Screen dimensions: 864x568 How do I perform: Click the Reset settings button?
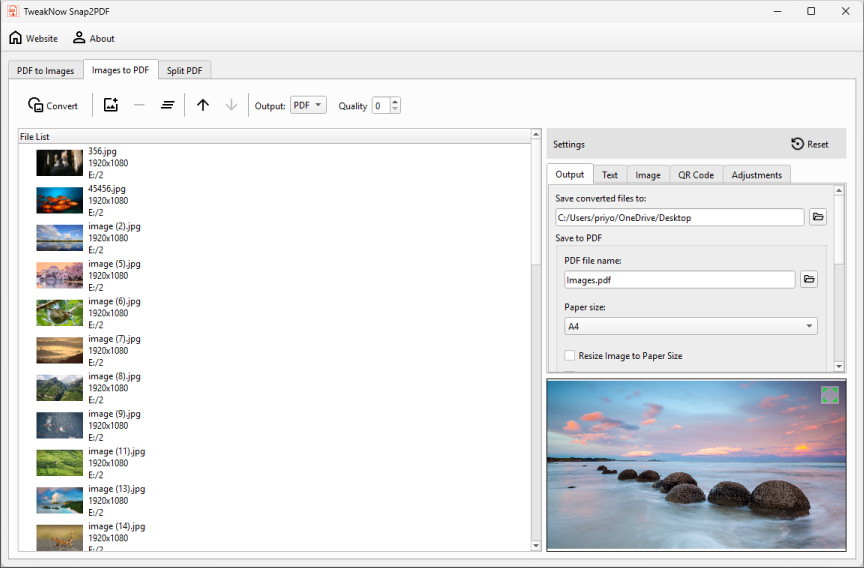coord(809,144)
